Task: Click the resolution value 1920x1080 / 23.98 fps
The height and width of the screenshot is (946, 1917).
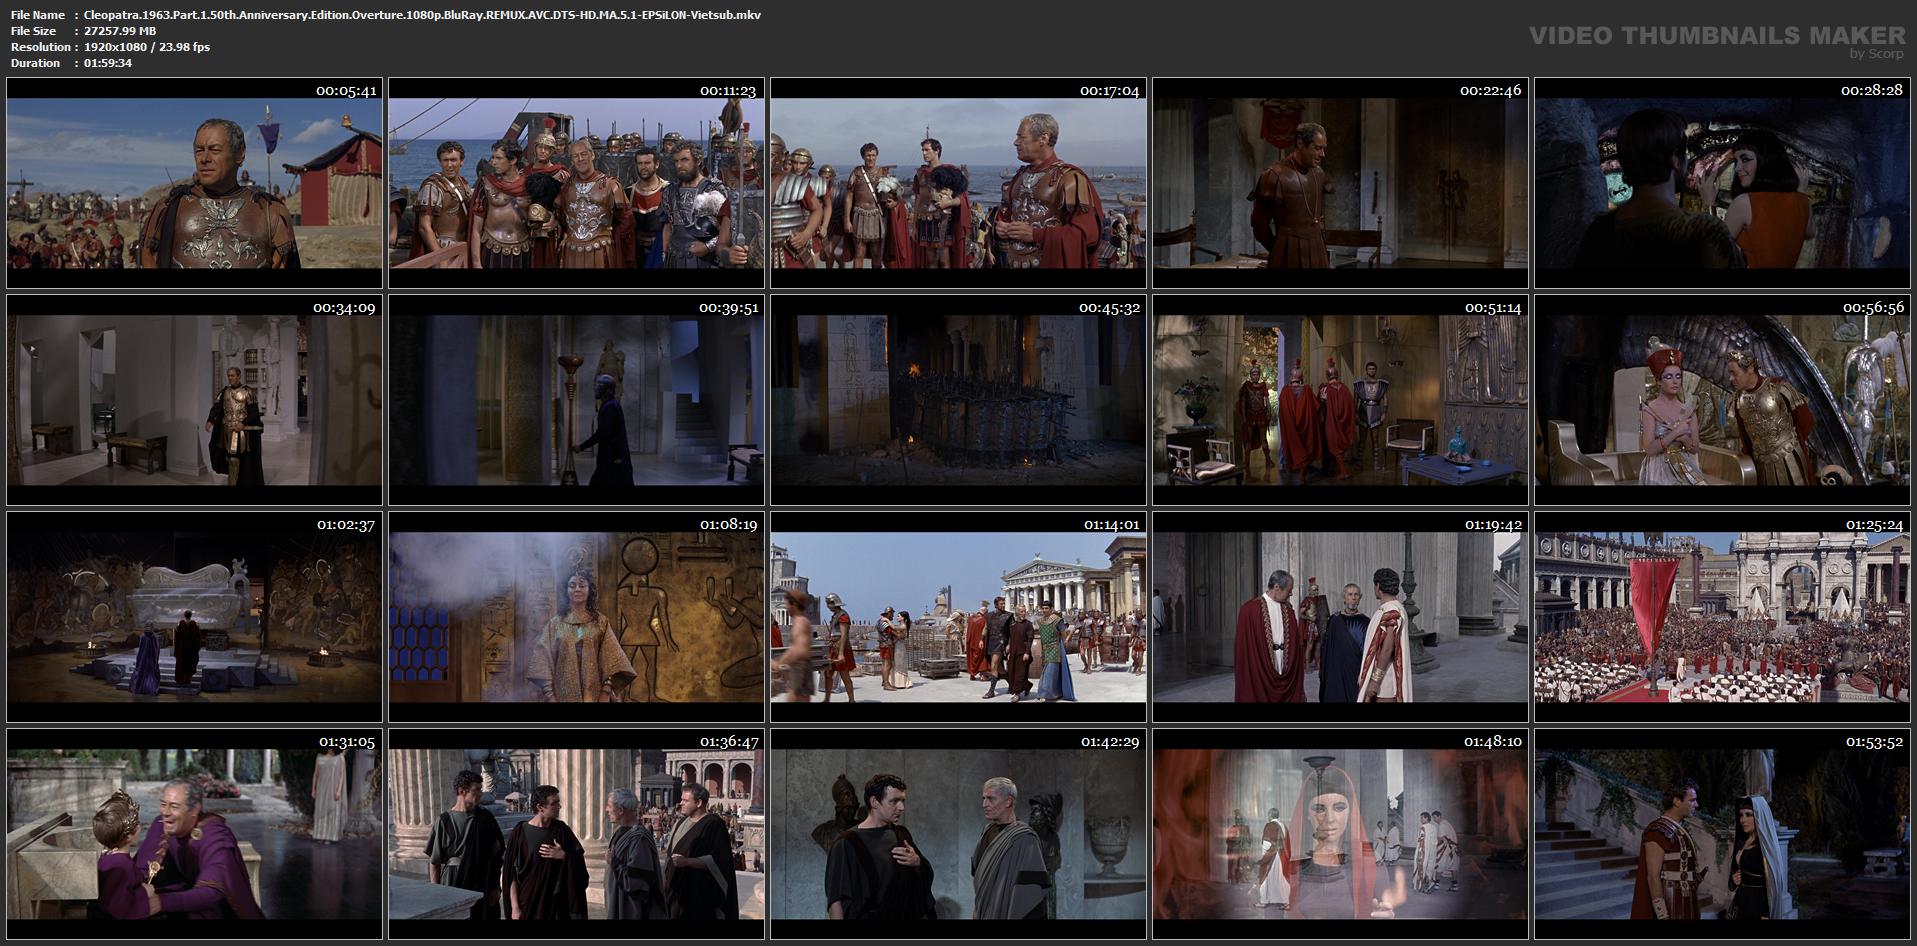Action: click(x=147, y=47)
